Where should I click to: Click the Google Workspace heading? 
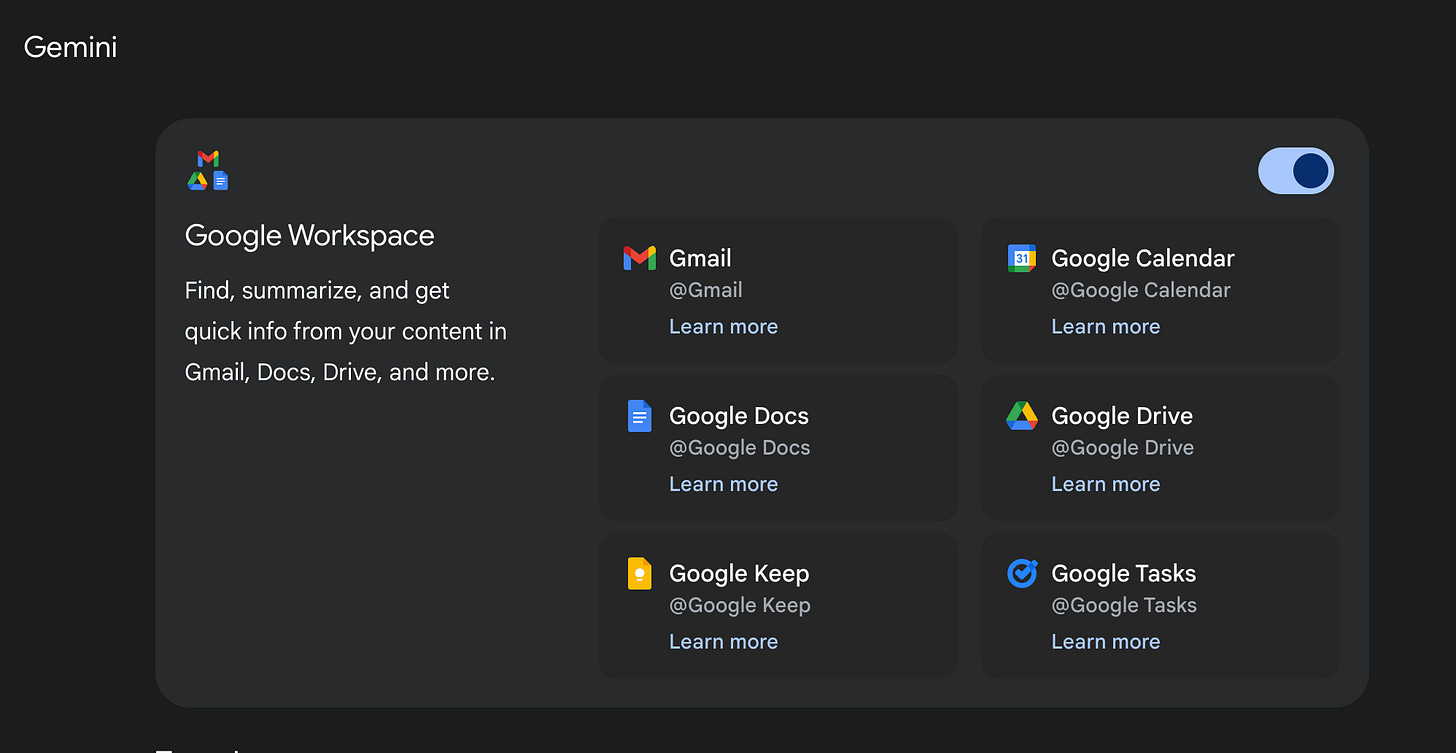(310, 236)
